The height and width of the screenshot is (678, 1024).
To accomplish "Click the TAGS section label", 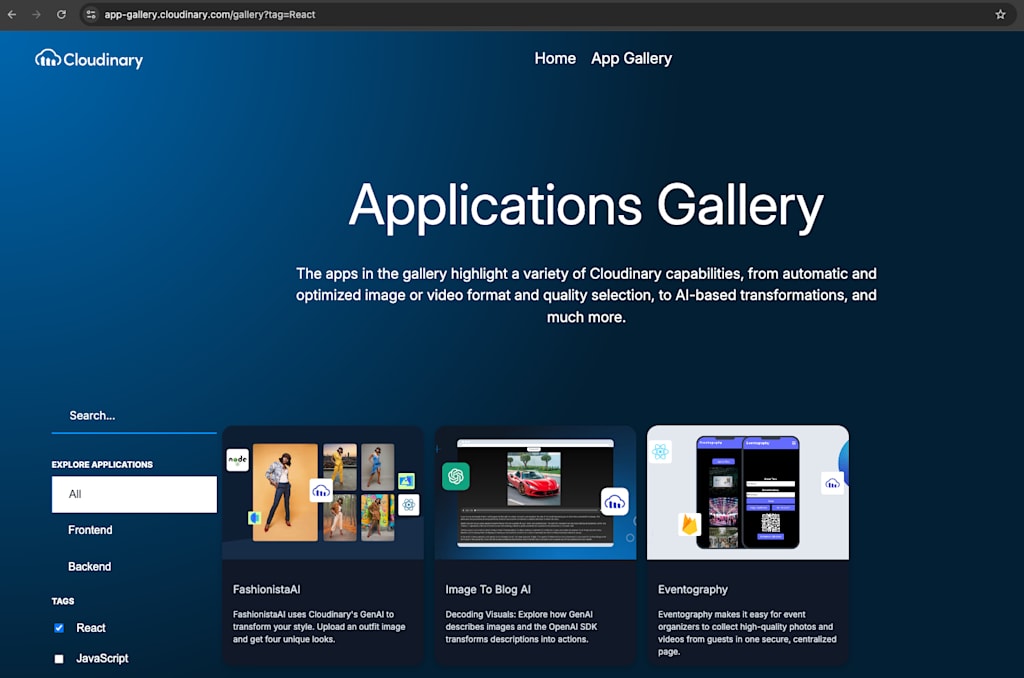I will click(63, 601).
